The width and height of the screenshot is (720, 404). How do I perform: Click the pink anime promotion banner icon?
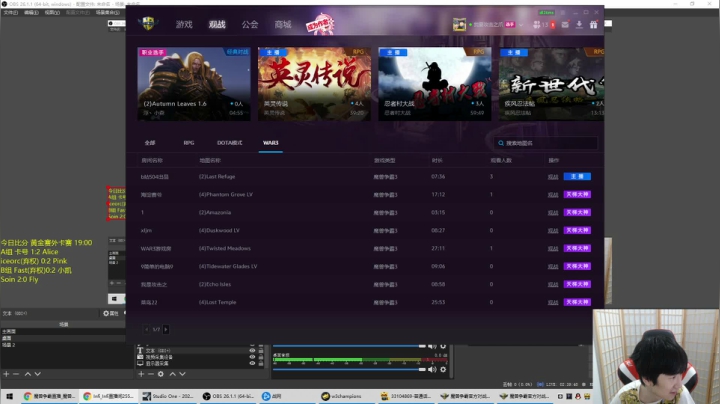click(x=320, y=24)
